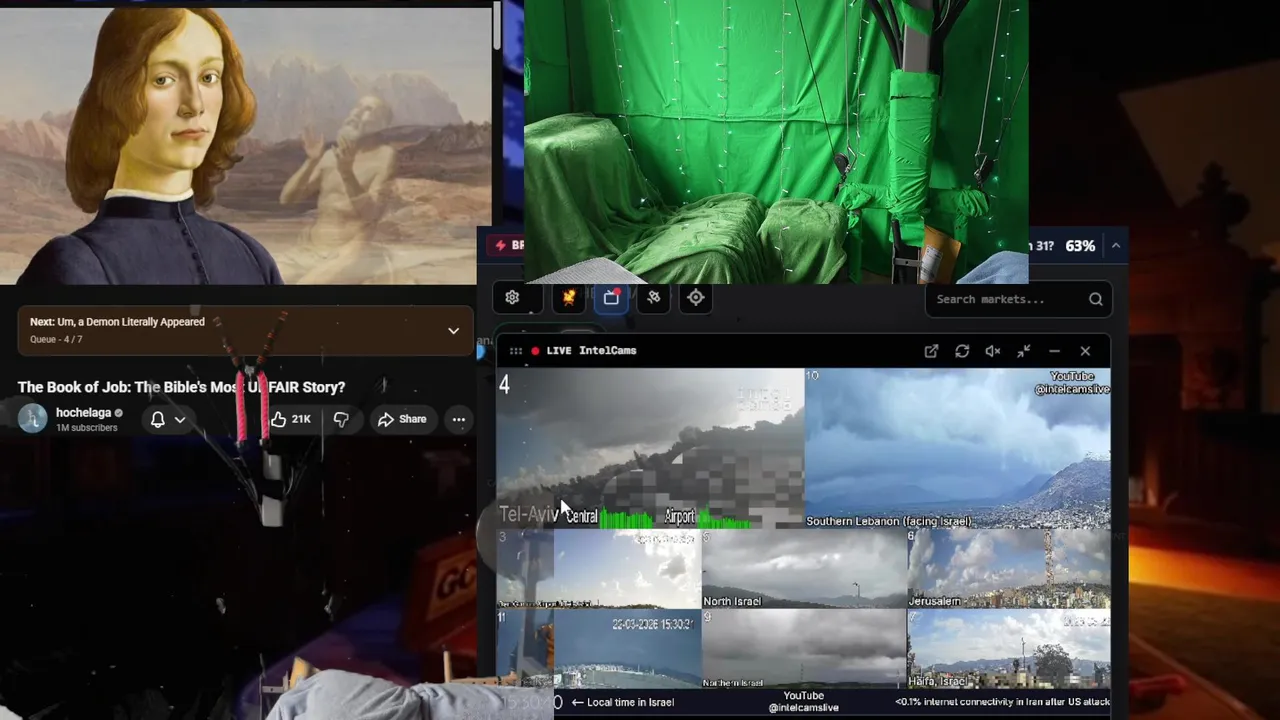The image size is (1280, 720).
Task: Open IntelCams in external window icon
Action: [931, 351]
